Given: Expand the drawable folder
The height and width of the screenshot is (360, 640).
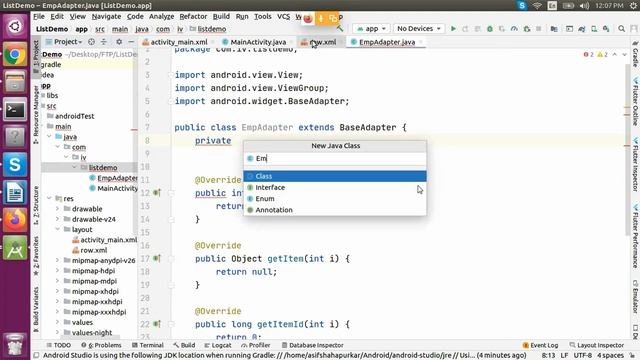Looking at the screenshot, I should [58, 209].
